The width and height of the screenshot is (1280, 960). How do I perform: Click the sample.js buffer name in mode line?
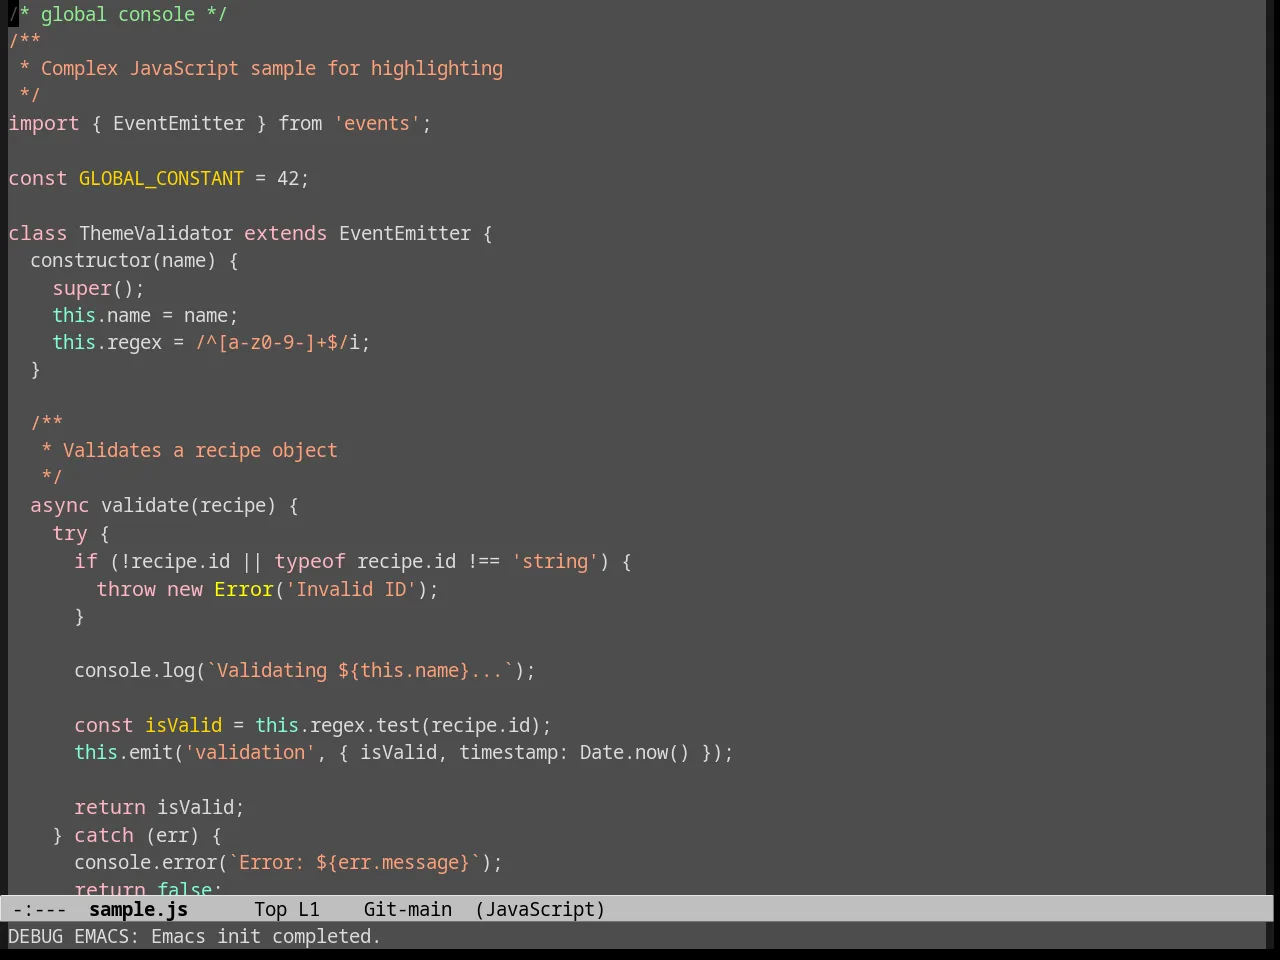[x=138, y=909]
